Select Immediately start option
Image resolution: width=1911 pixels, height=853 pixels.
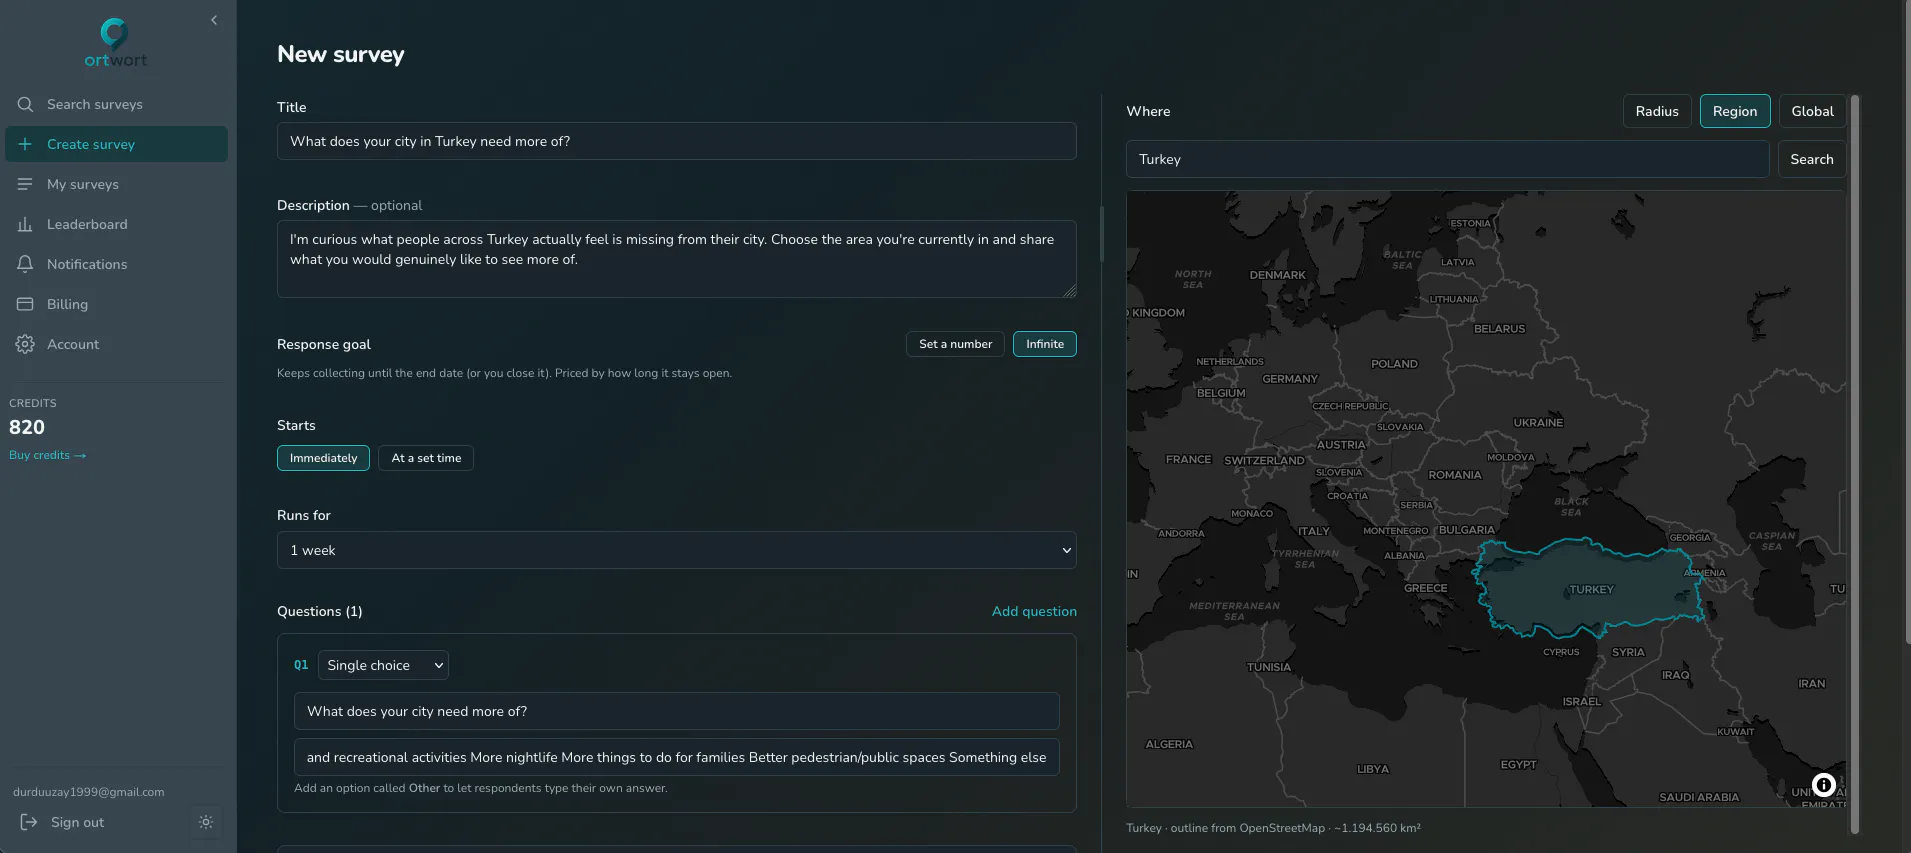click(x=323, y=458)
